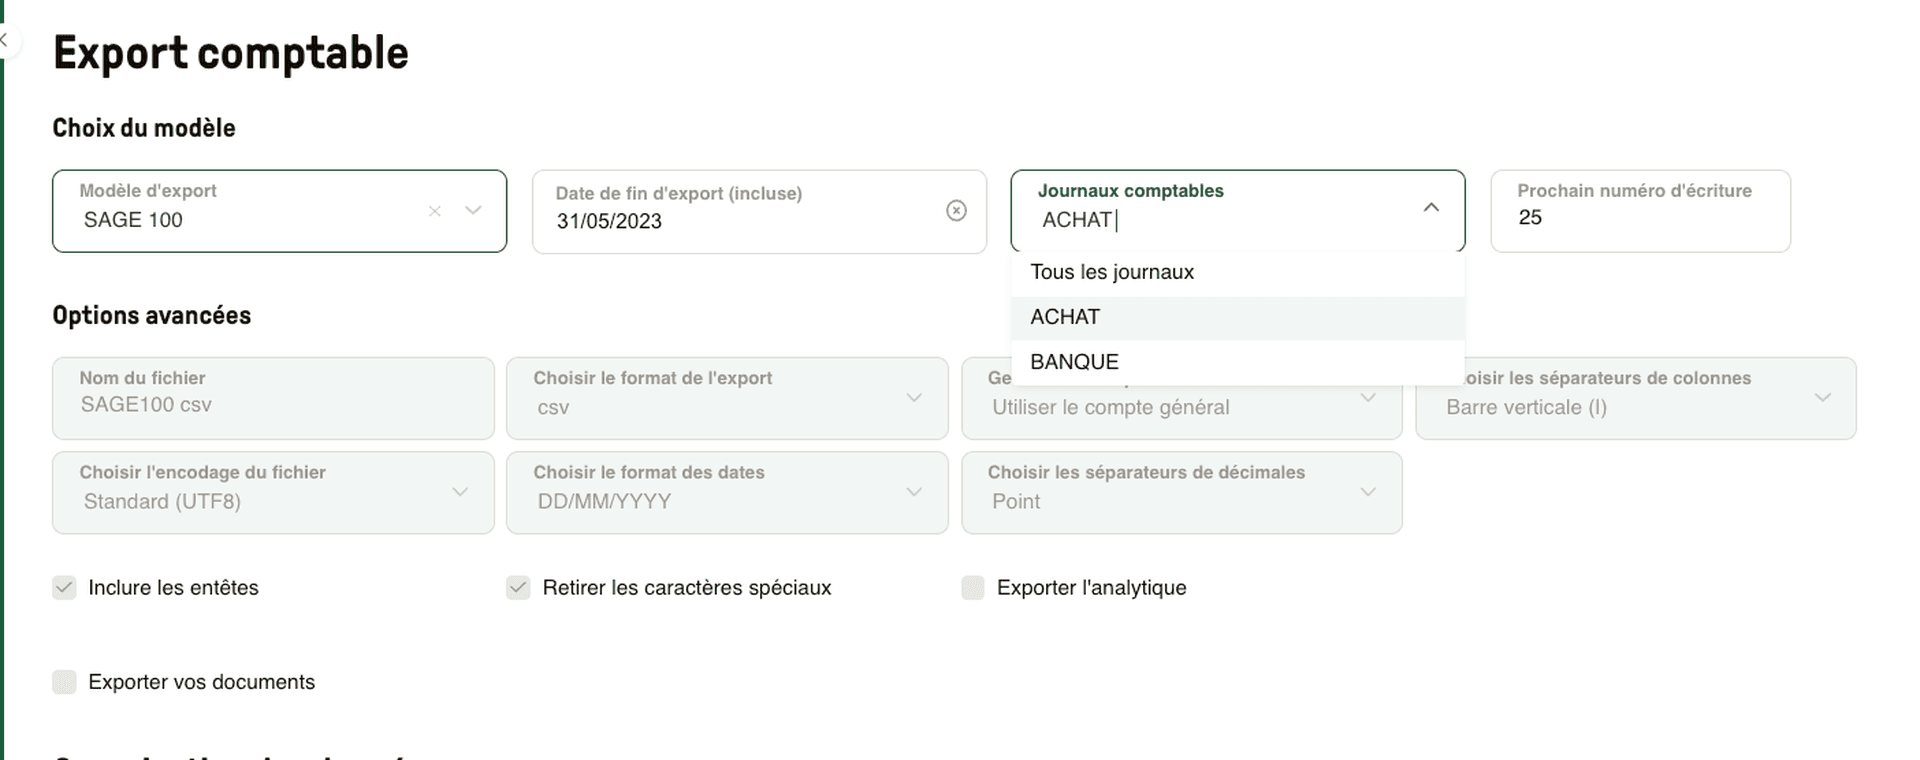Clear the export end date field

(956, 210)
